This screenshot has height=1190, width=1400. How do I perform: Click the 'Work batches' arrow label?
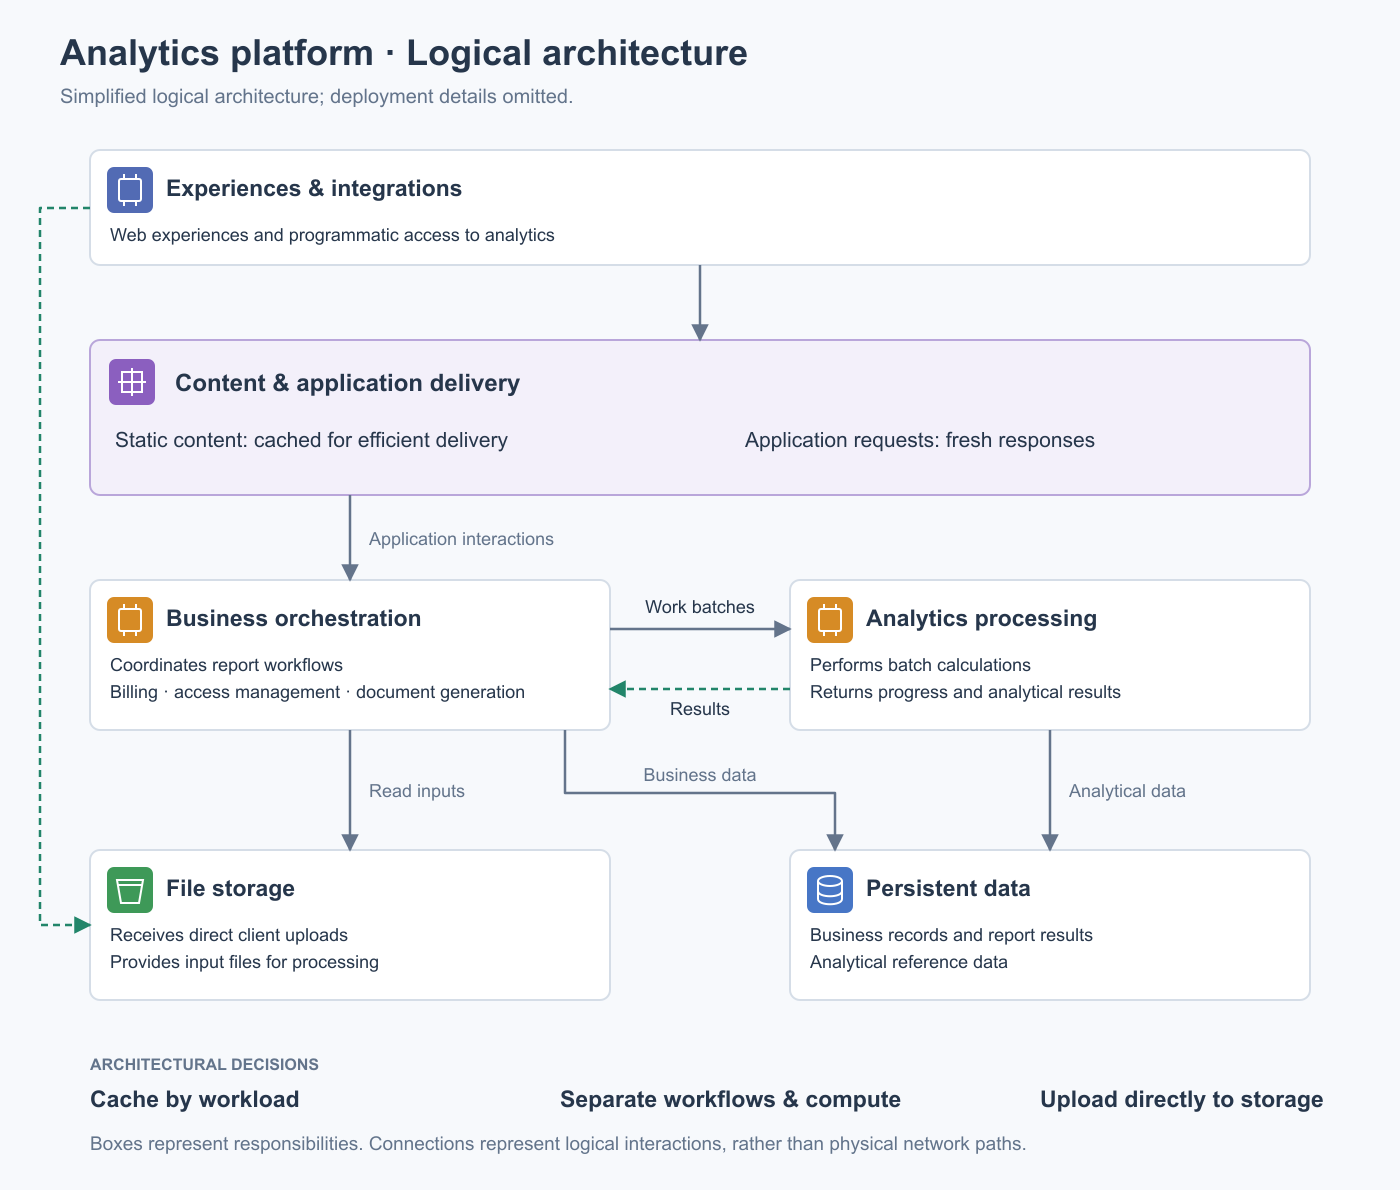click(x=700, y=607)
